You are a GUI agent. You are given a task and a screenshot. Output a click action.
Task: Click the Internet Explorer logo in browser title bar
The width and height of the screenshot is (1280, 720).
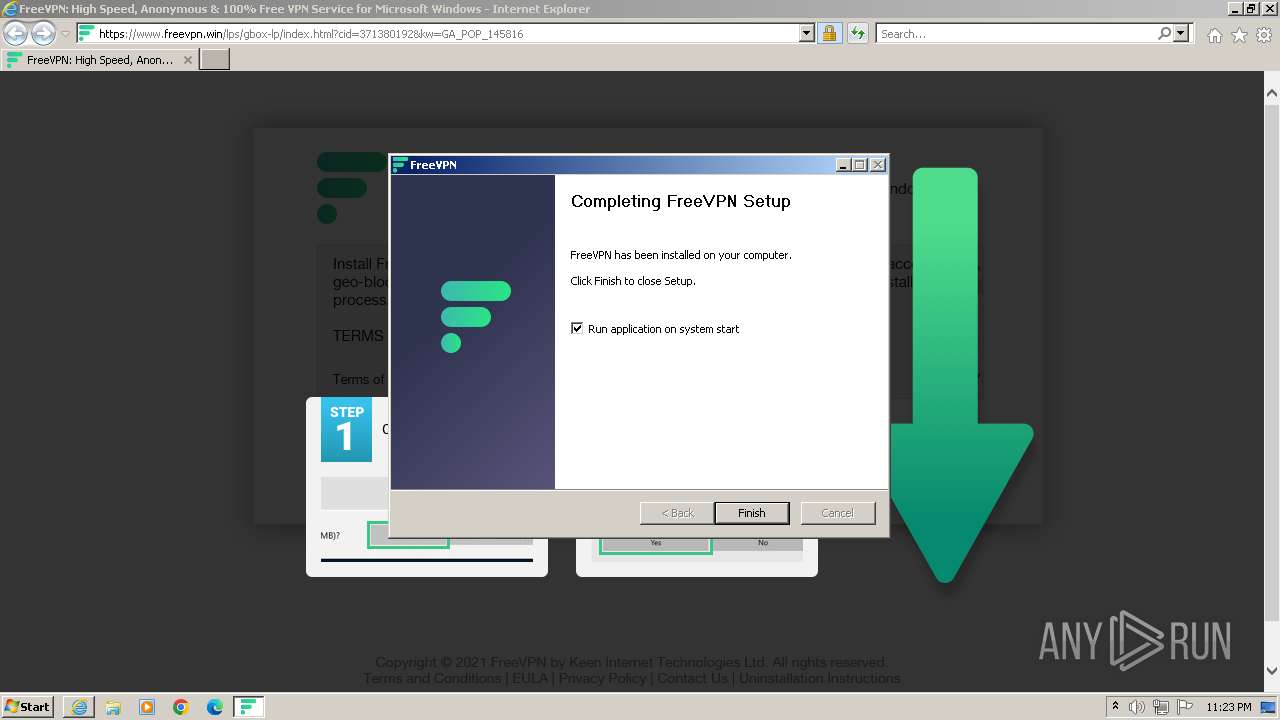[x=10, y=9]
